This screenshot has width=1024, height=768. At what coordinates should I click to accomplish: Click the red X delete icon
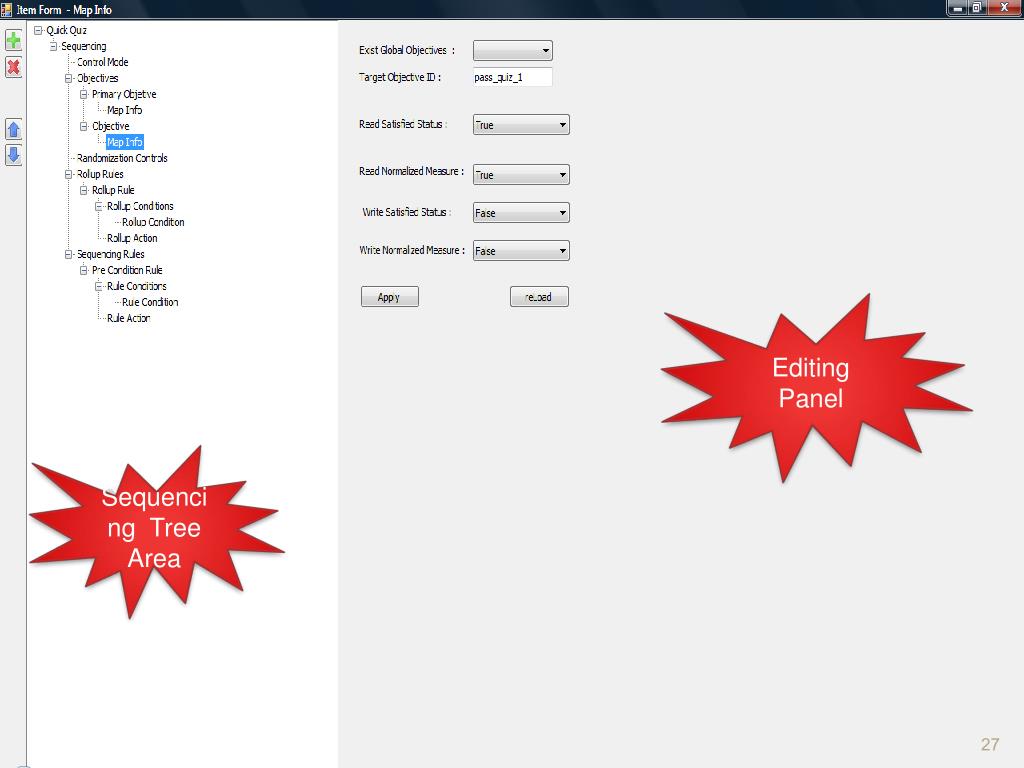point(13,67)
